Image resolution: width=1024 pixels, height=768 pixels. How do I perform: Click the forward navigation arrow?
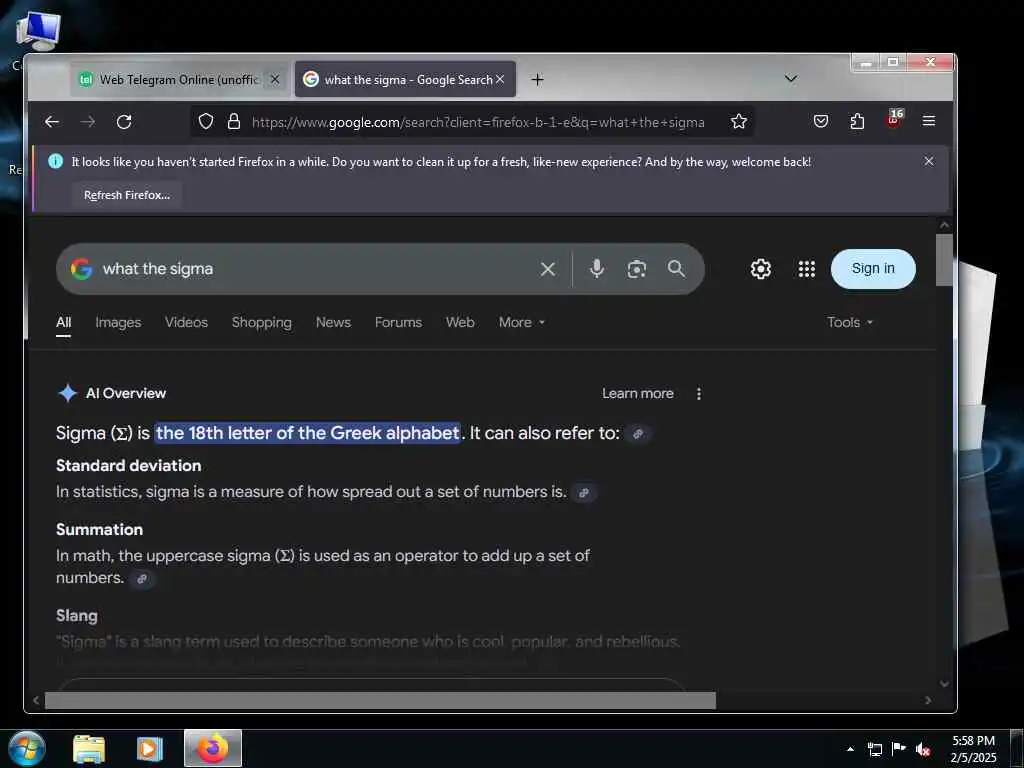(x=88, y=121)
